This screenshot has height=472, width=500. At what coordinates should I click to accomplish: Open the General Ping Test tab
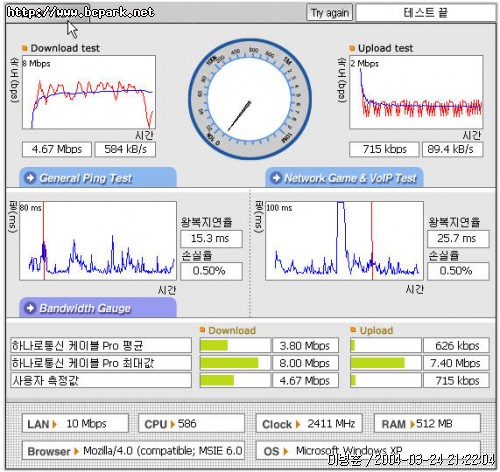coord(98,177)
